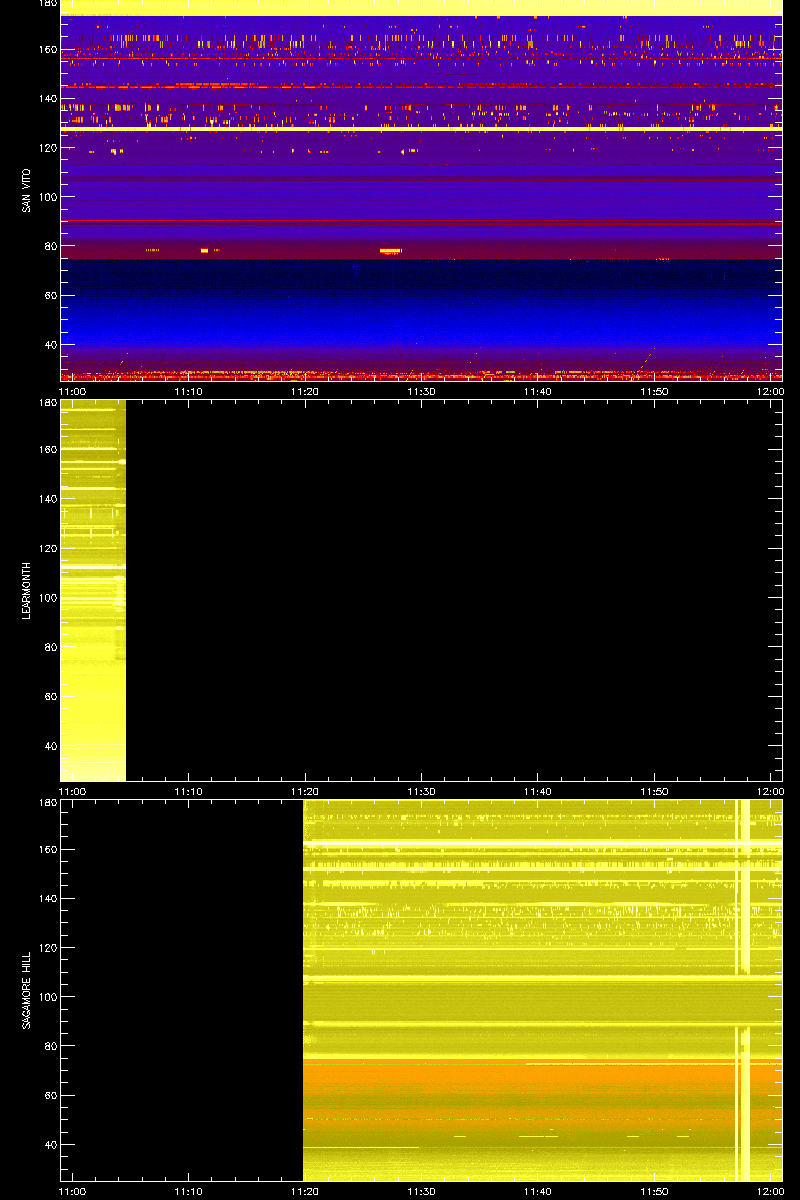The image size is (800, 1200).
Task: Select 11:20 time label under Sagamore Hill panel
Action: pyautogui.click(x=306, y=1191)
